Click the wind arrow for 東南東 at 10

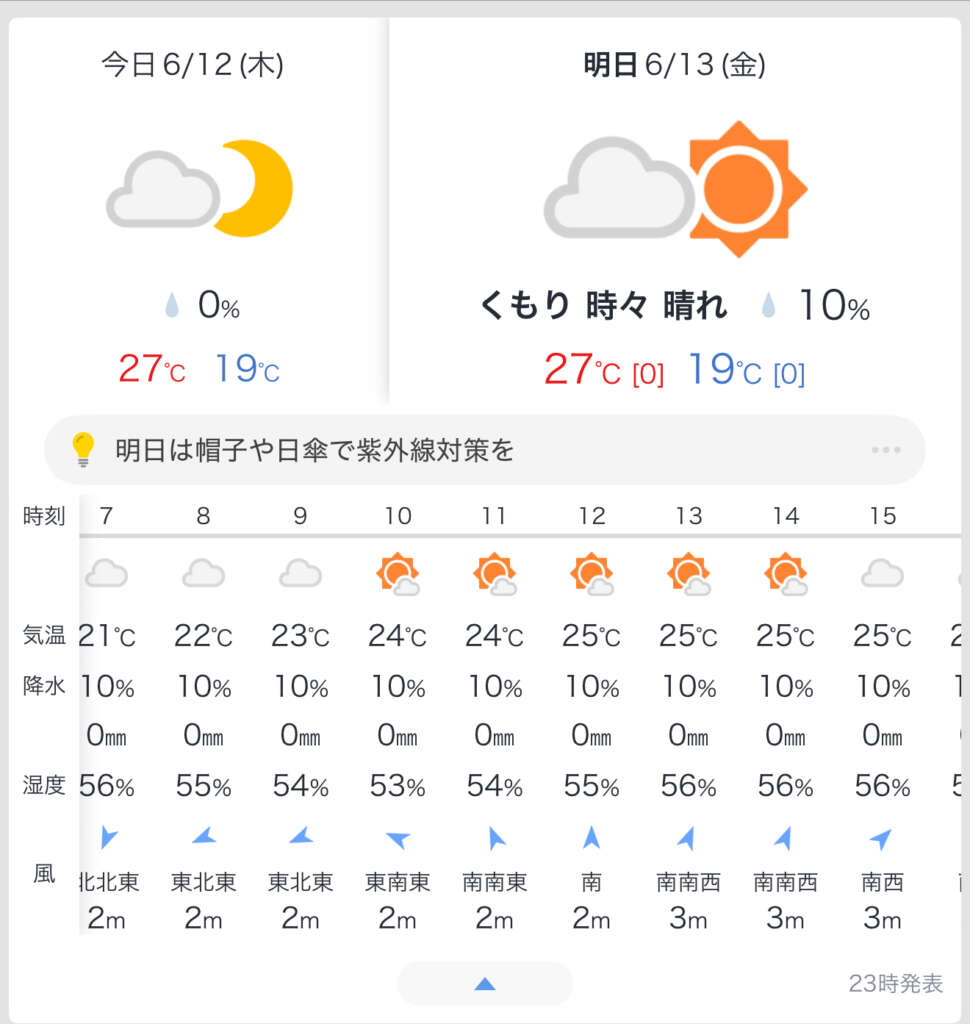(x=398, y=839)
